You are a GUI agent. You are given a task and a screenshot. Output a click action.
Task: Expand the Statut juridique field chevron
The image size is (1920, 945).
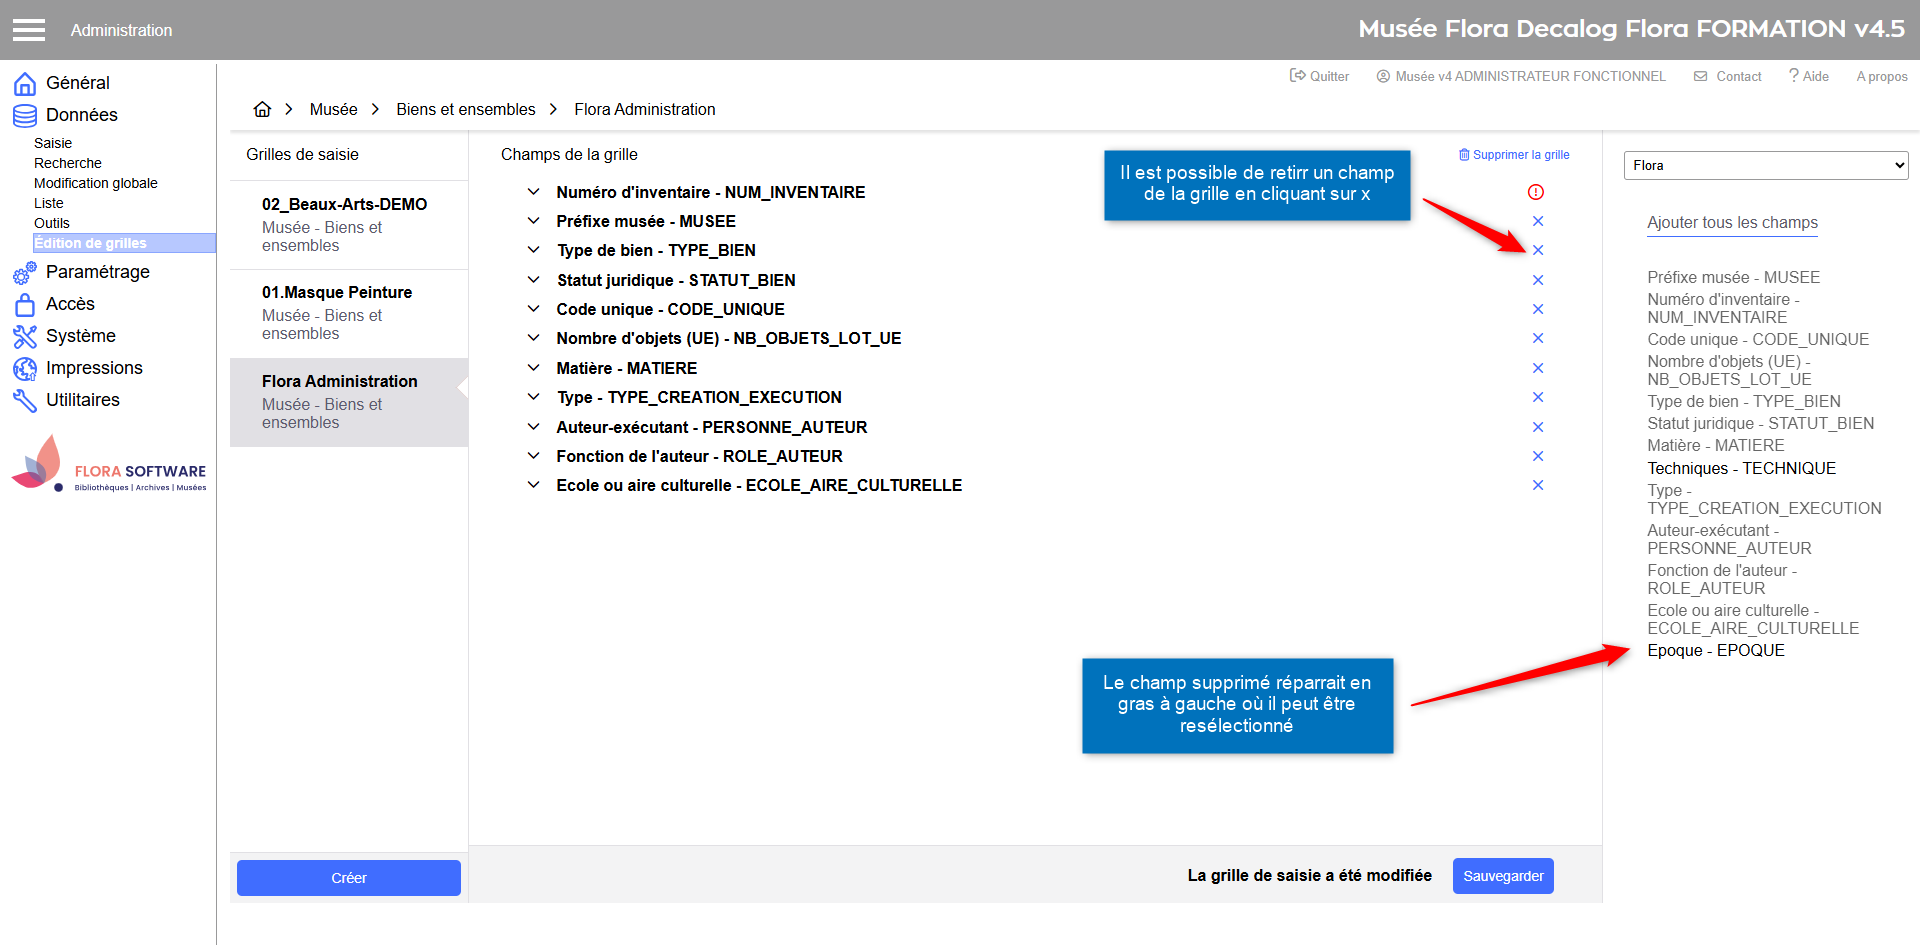tap(534, 280)
